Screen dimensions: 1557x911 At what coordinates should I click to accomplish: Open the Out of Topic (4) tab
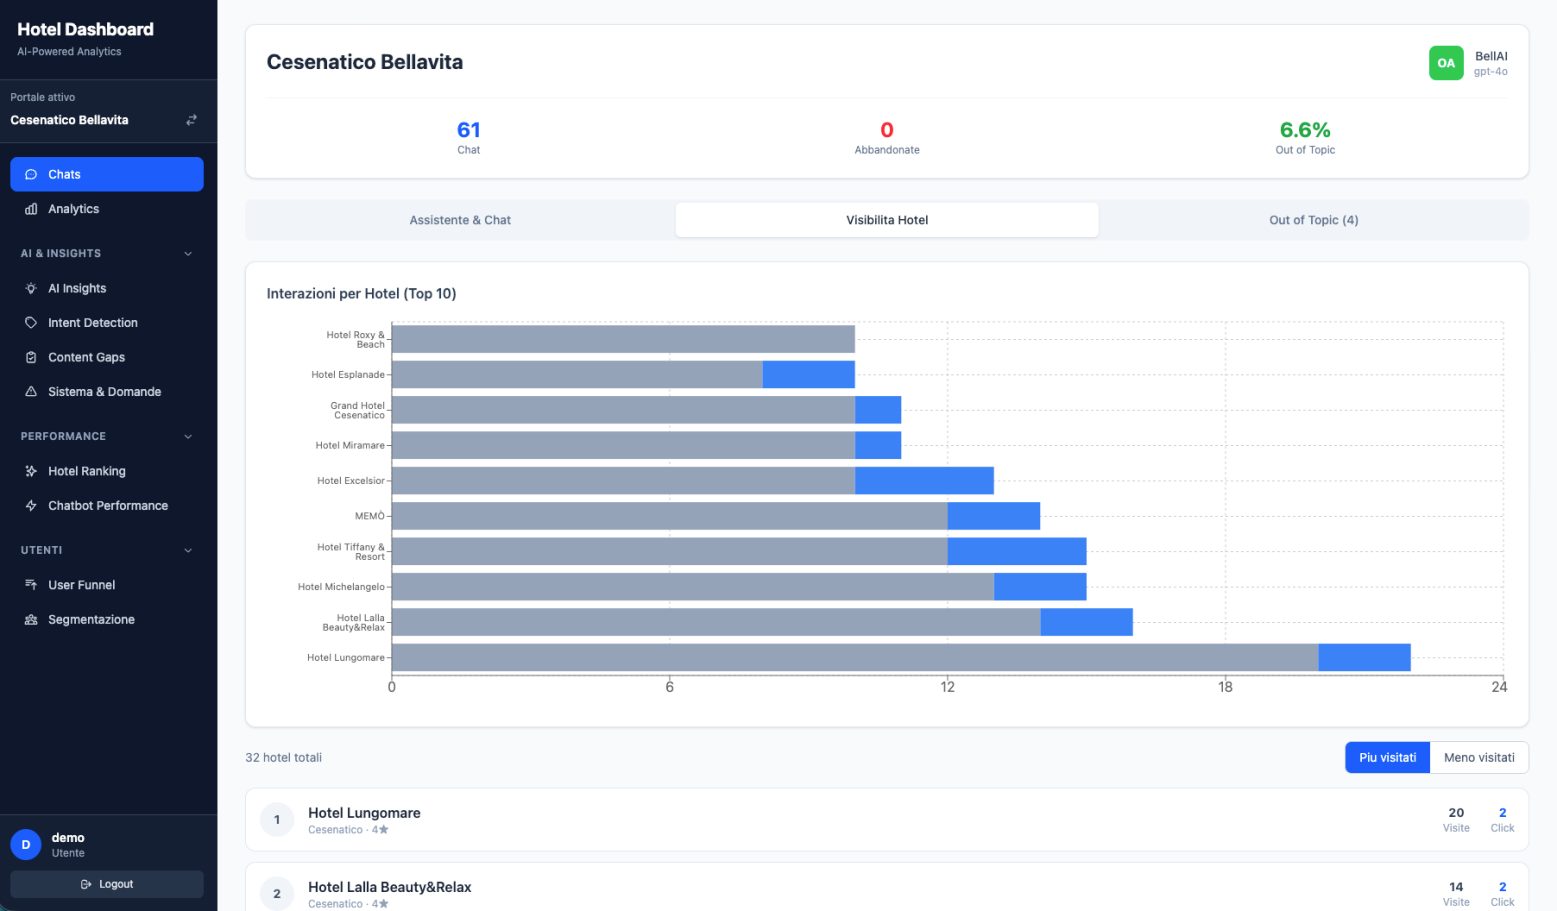[1313, 220]
